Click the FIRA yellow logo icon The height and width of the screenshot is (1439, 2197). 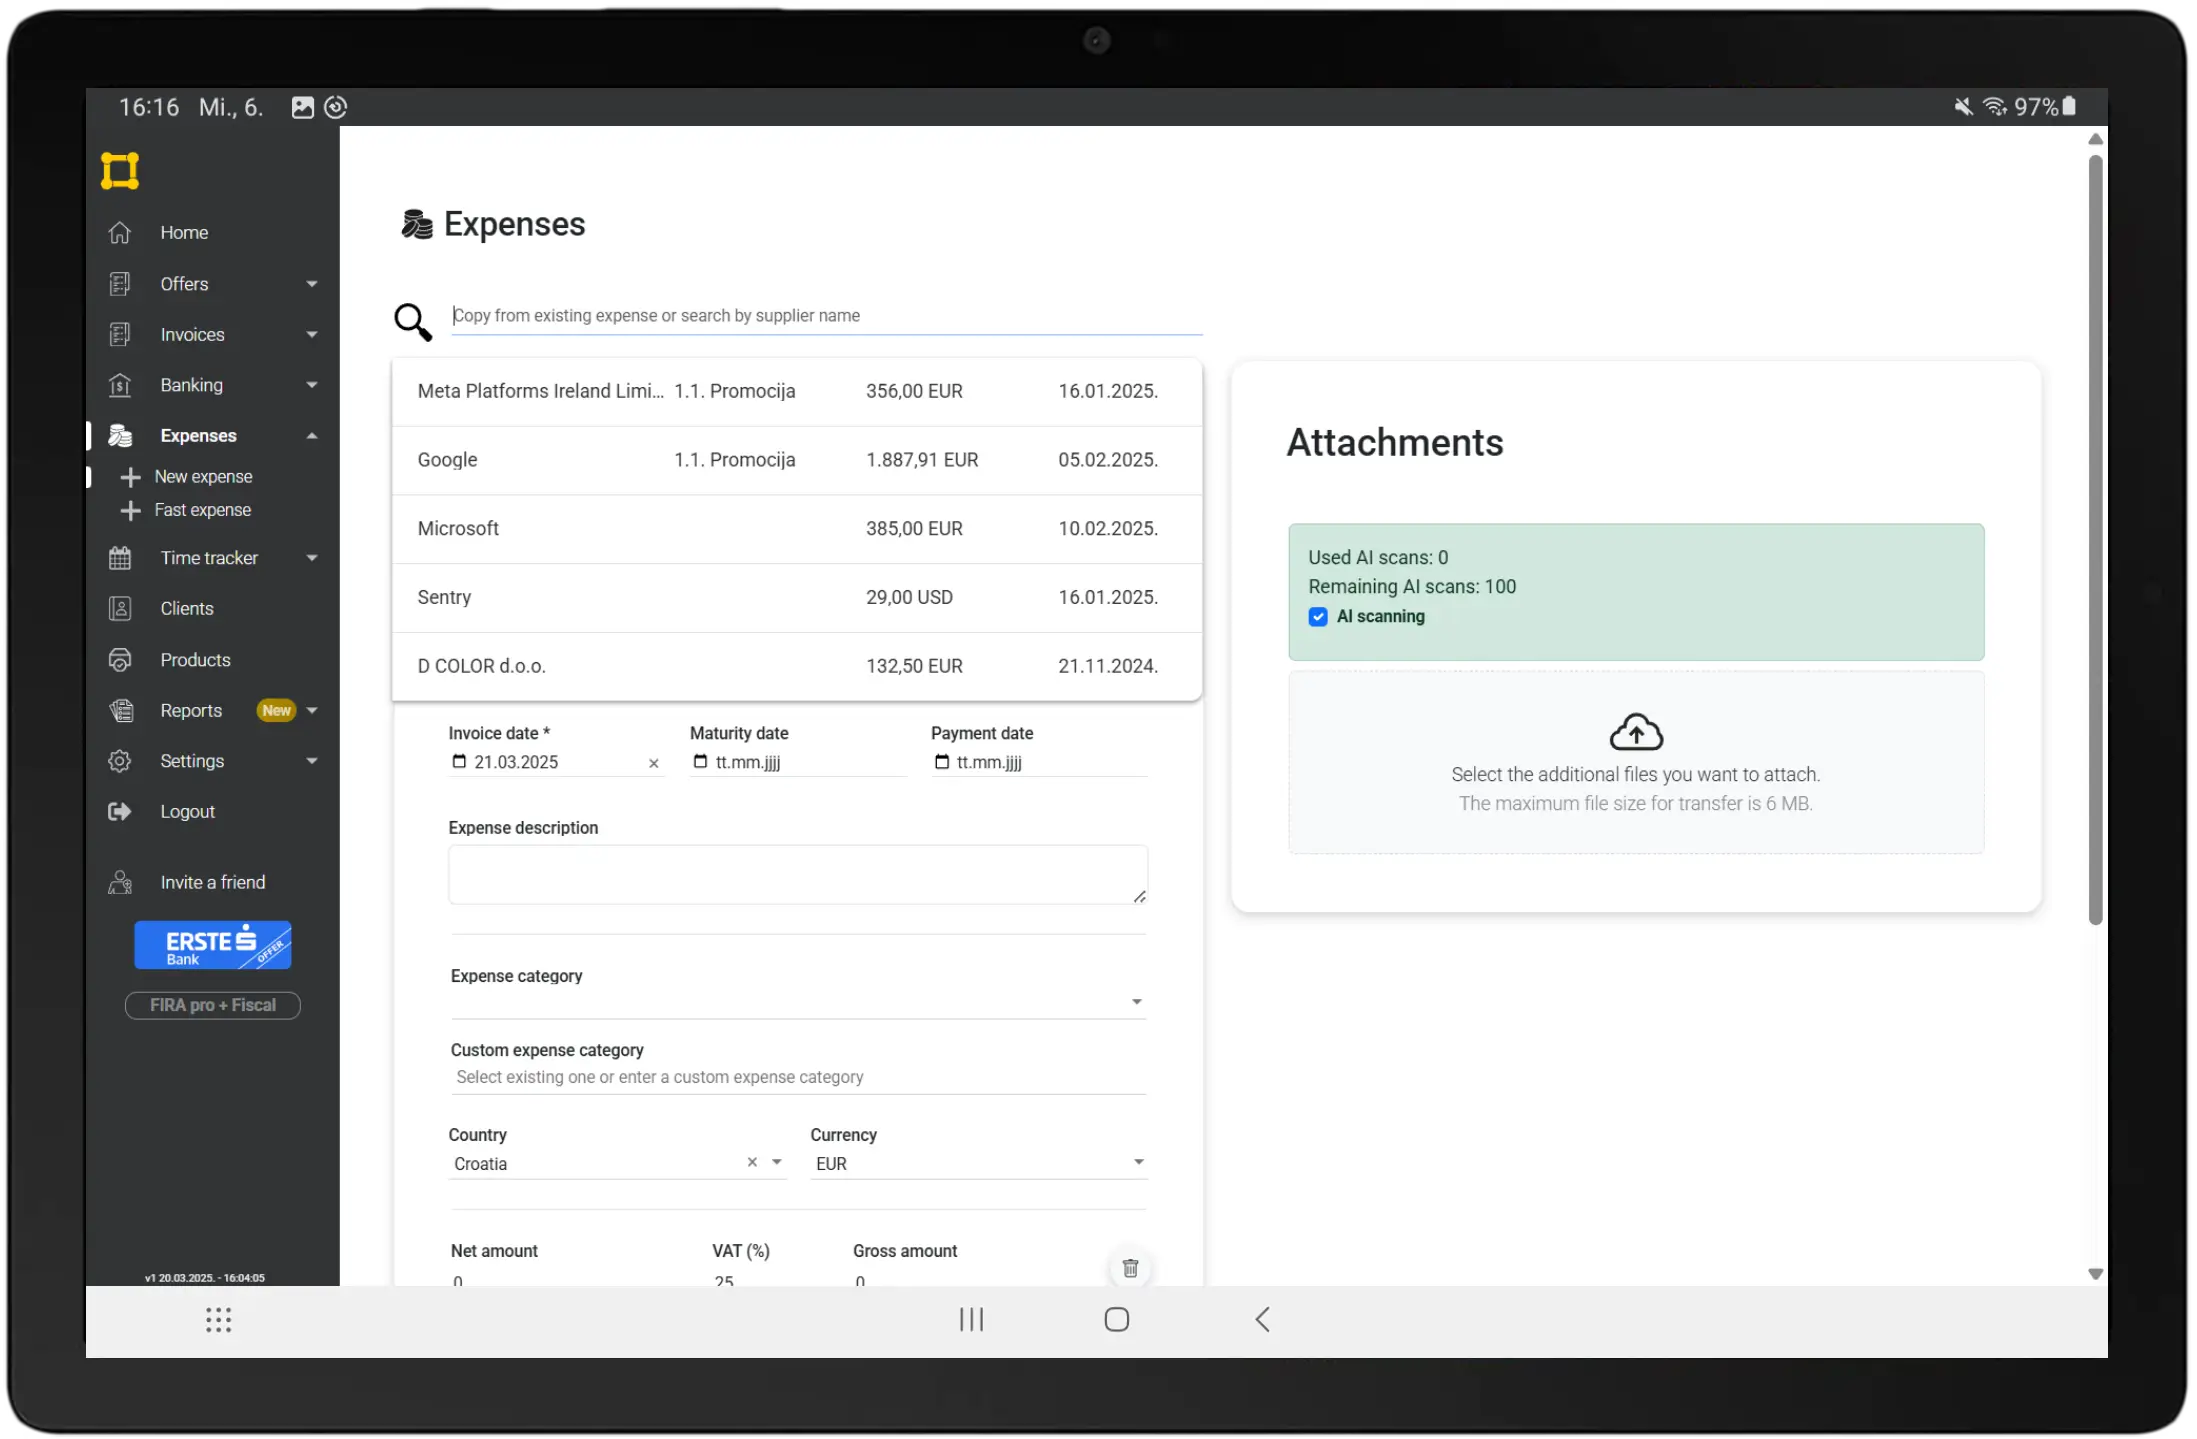click(120, 171)
